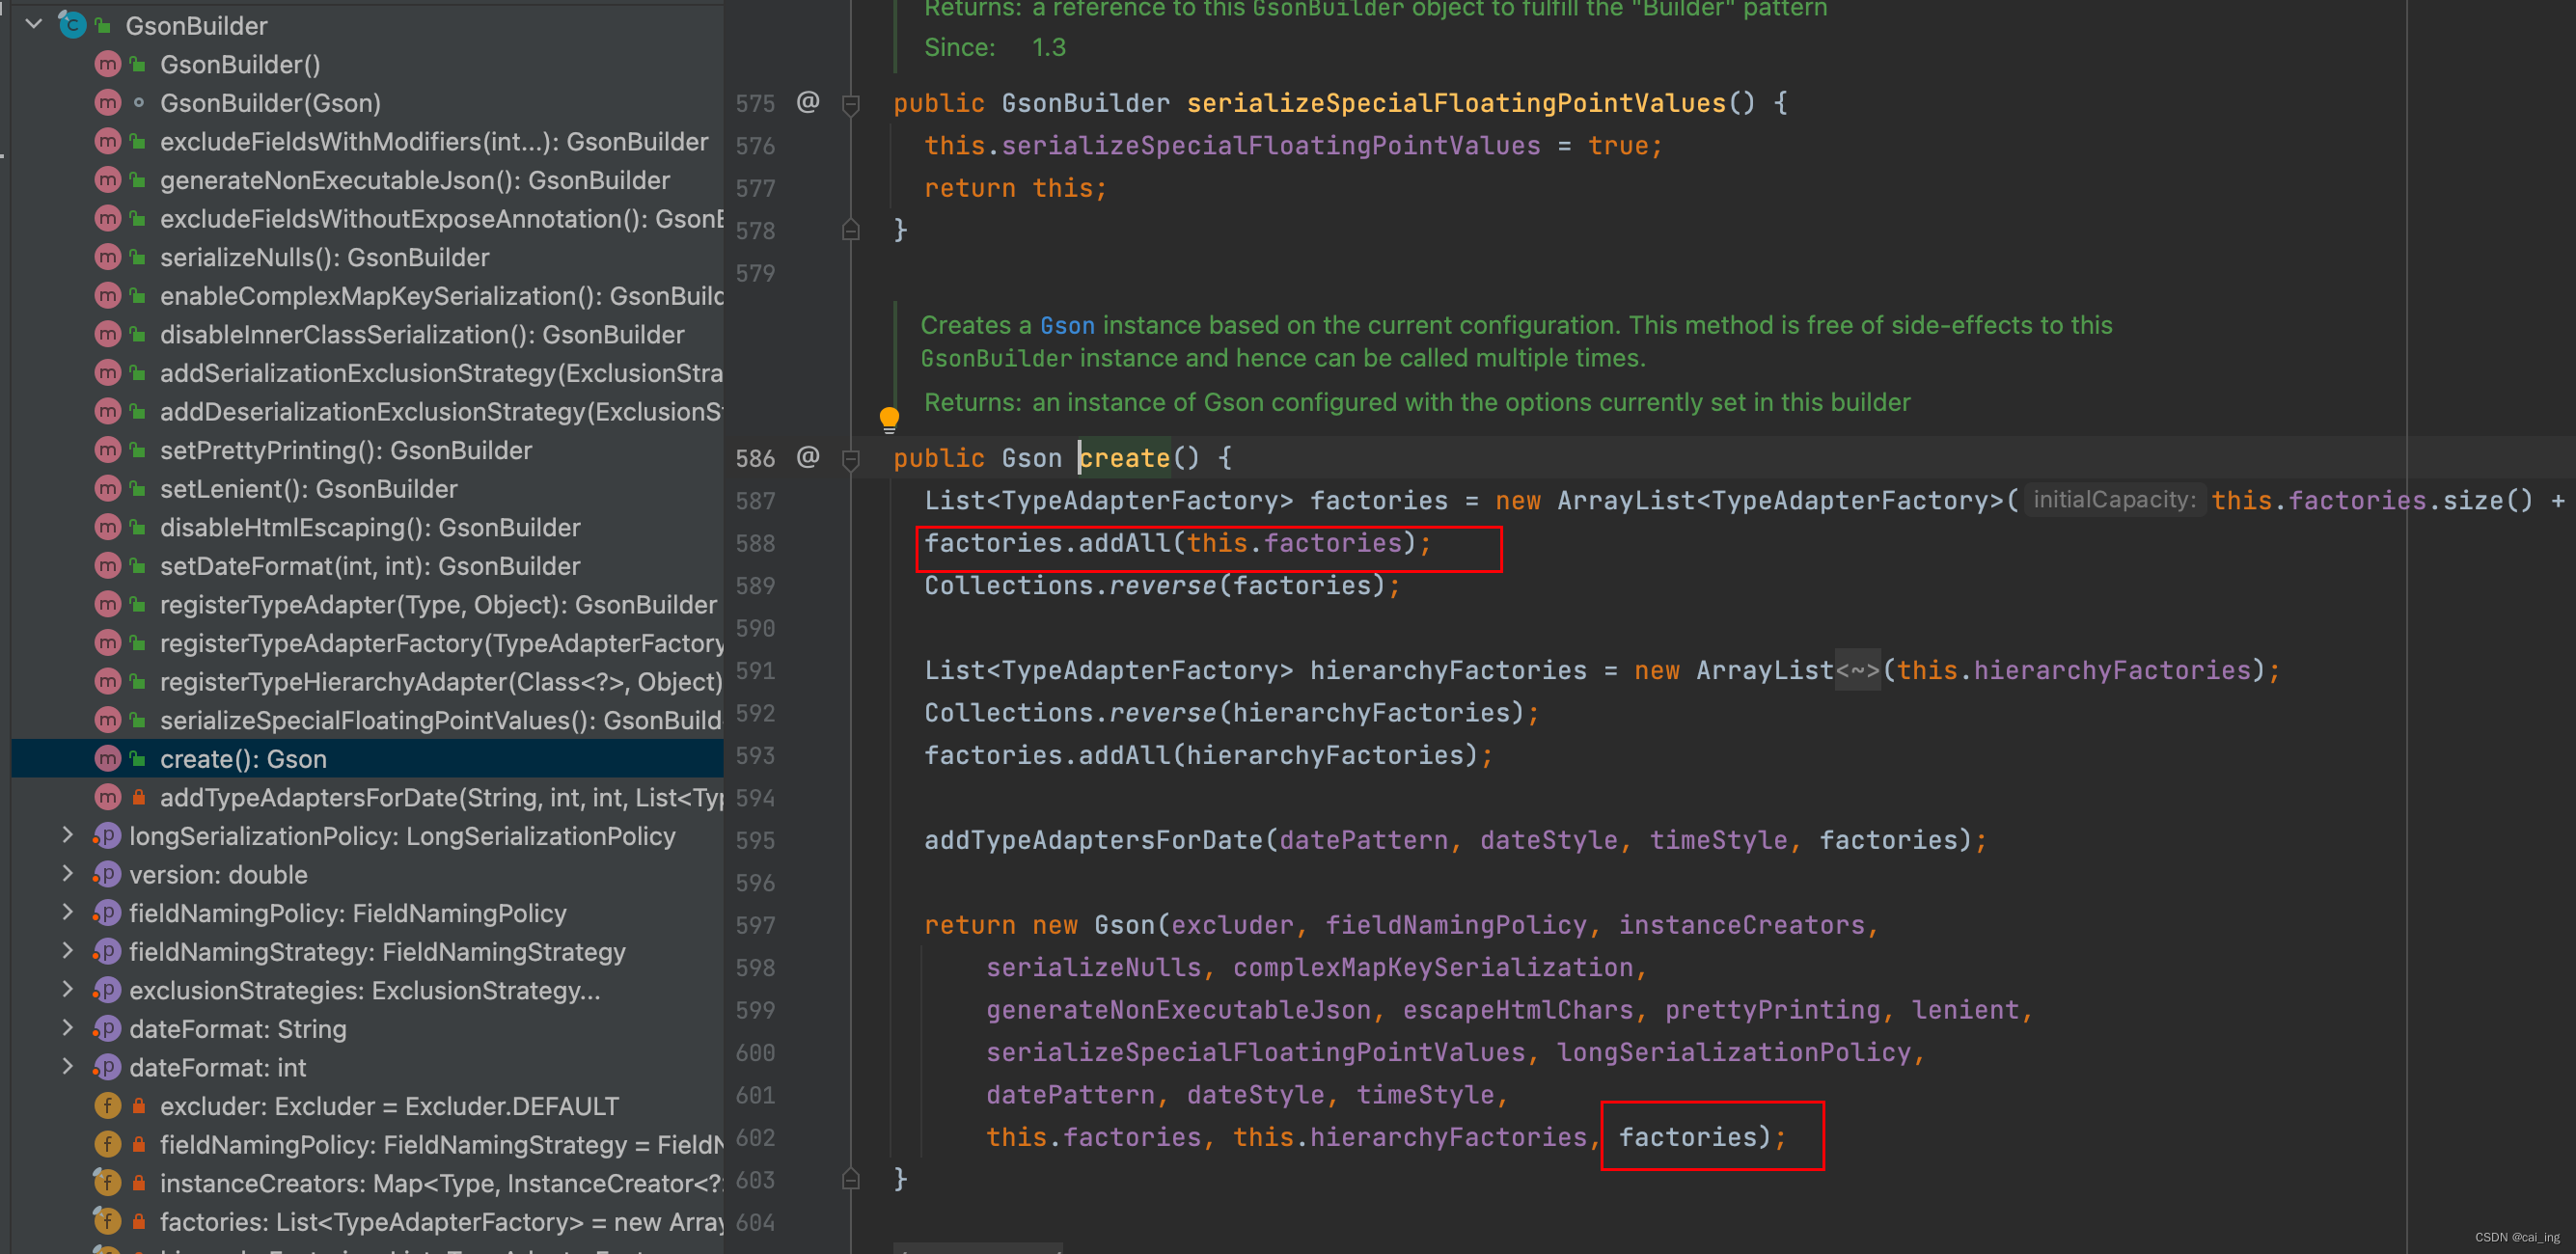Collapse the GsonBuilder class node

click(x=34, y=24)
